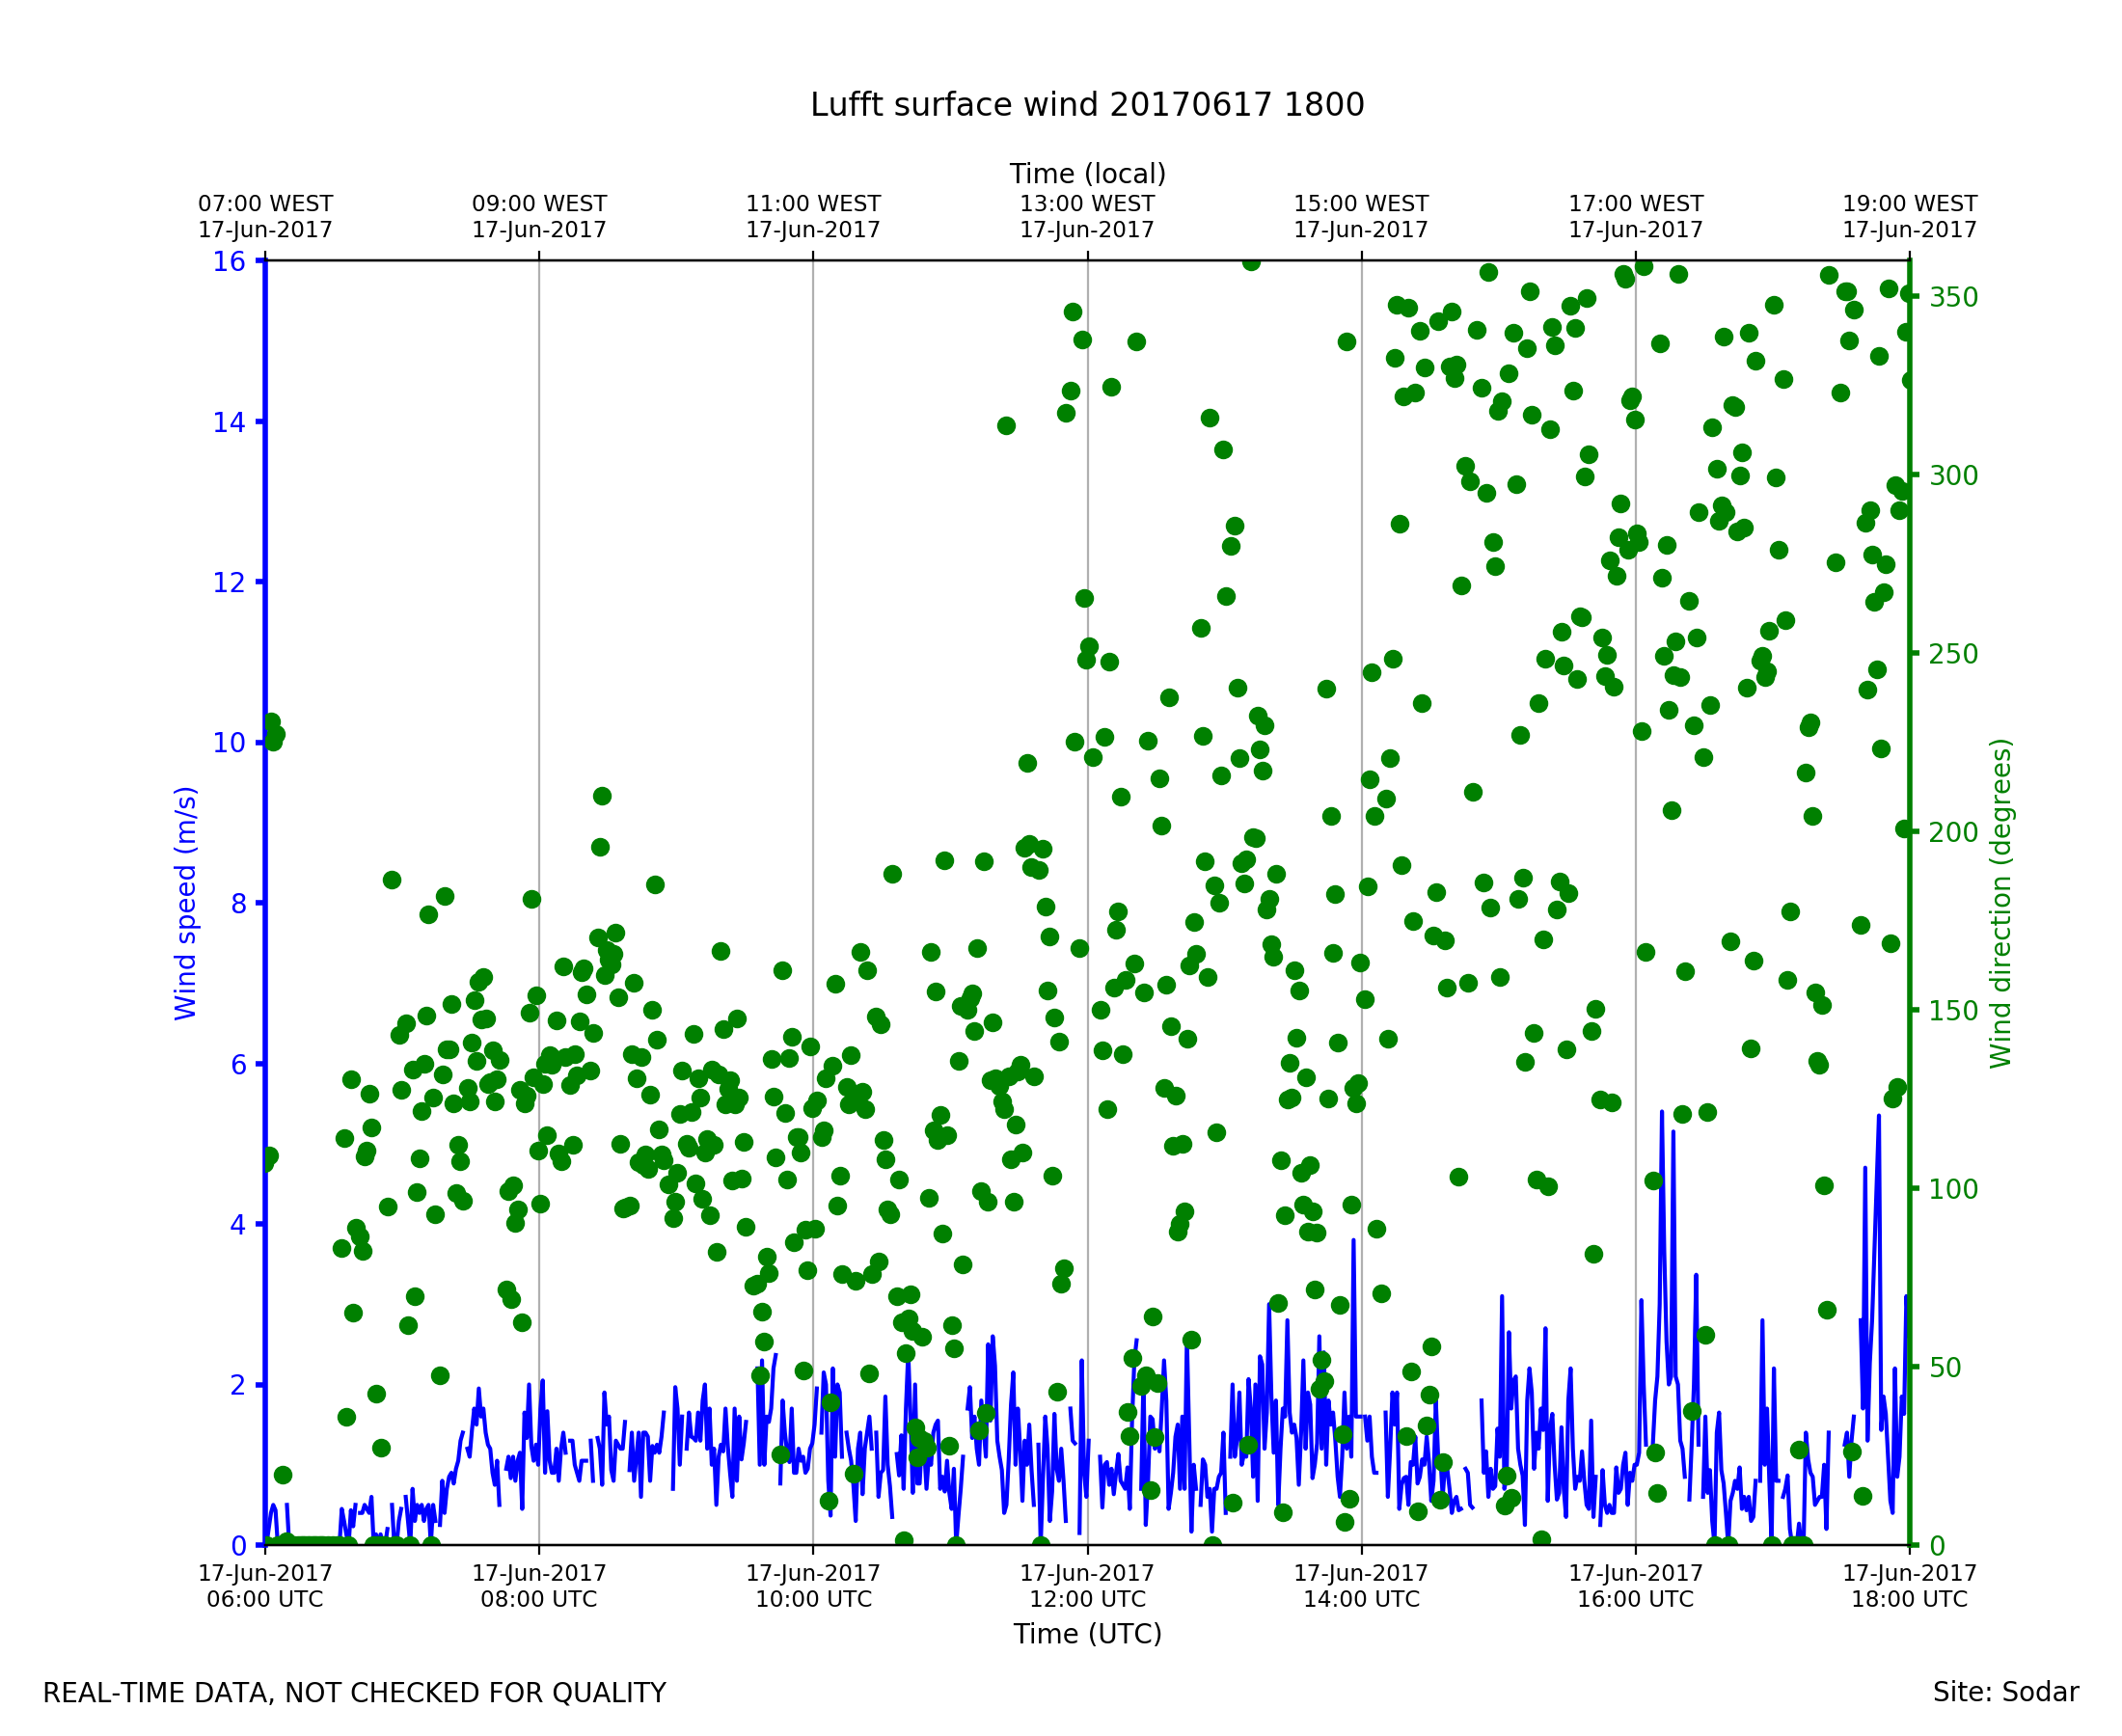Click the Time (UTC) axis label
The image size is (2122, 1736).
(1087, 1634)
